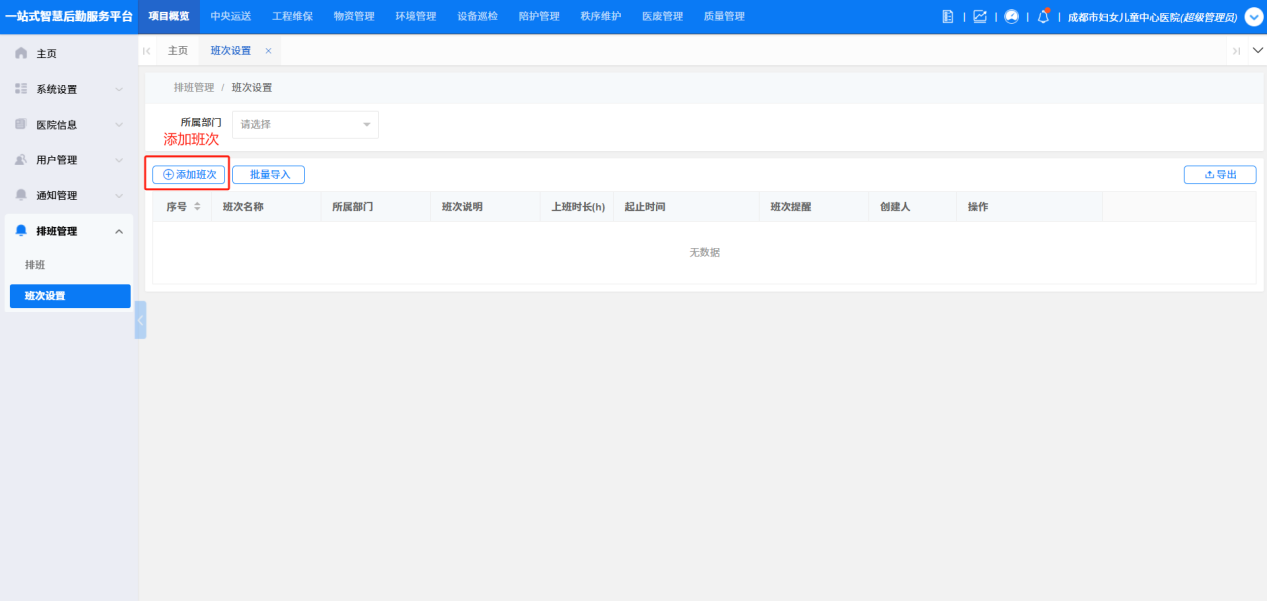Click the 系统设置 grid icon in sidebar
Image resolution: width=1267 pixels, height=601 pixels.
(21, 89)
